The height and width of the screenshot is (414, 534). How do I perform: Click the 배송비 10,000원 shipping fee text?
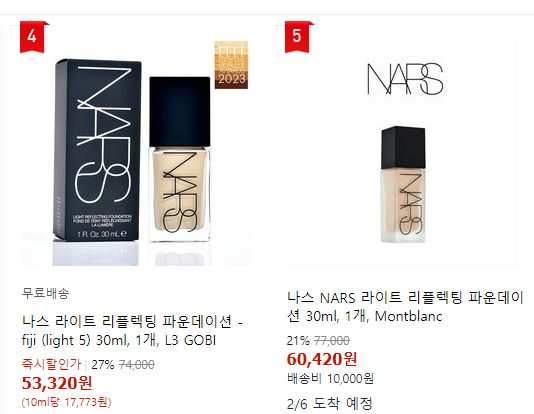330,378
